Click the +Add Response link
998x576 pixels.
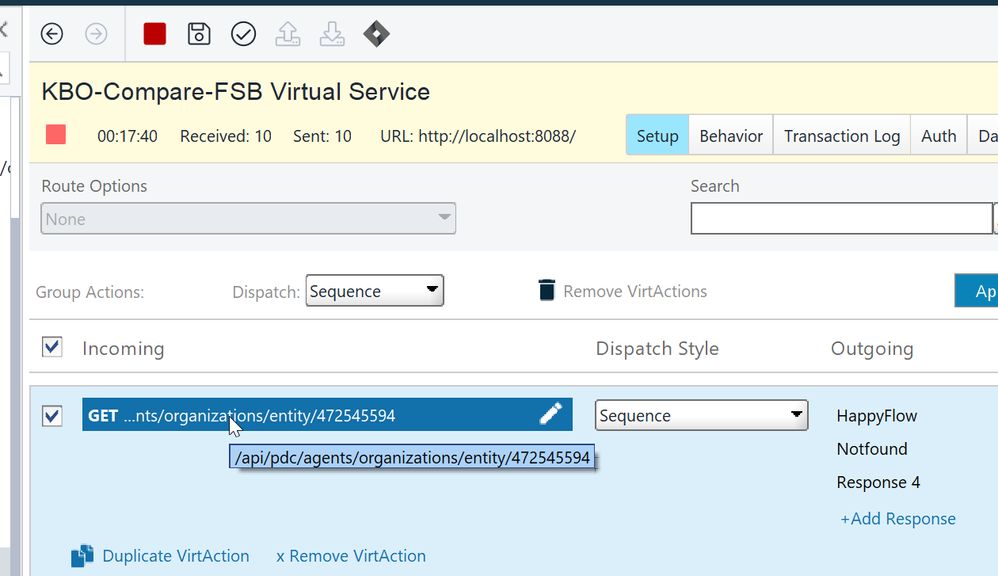897,518
